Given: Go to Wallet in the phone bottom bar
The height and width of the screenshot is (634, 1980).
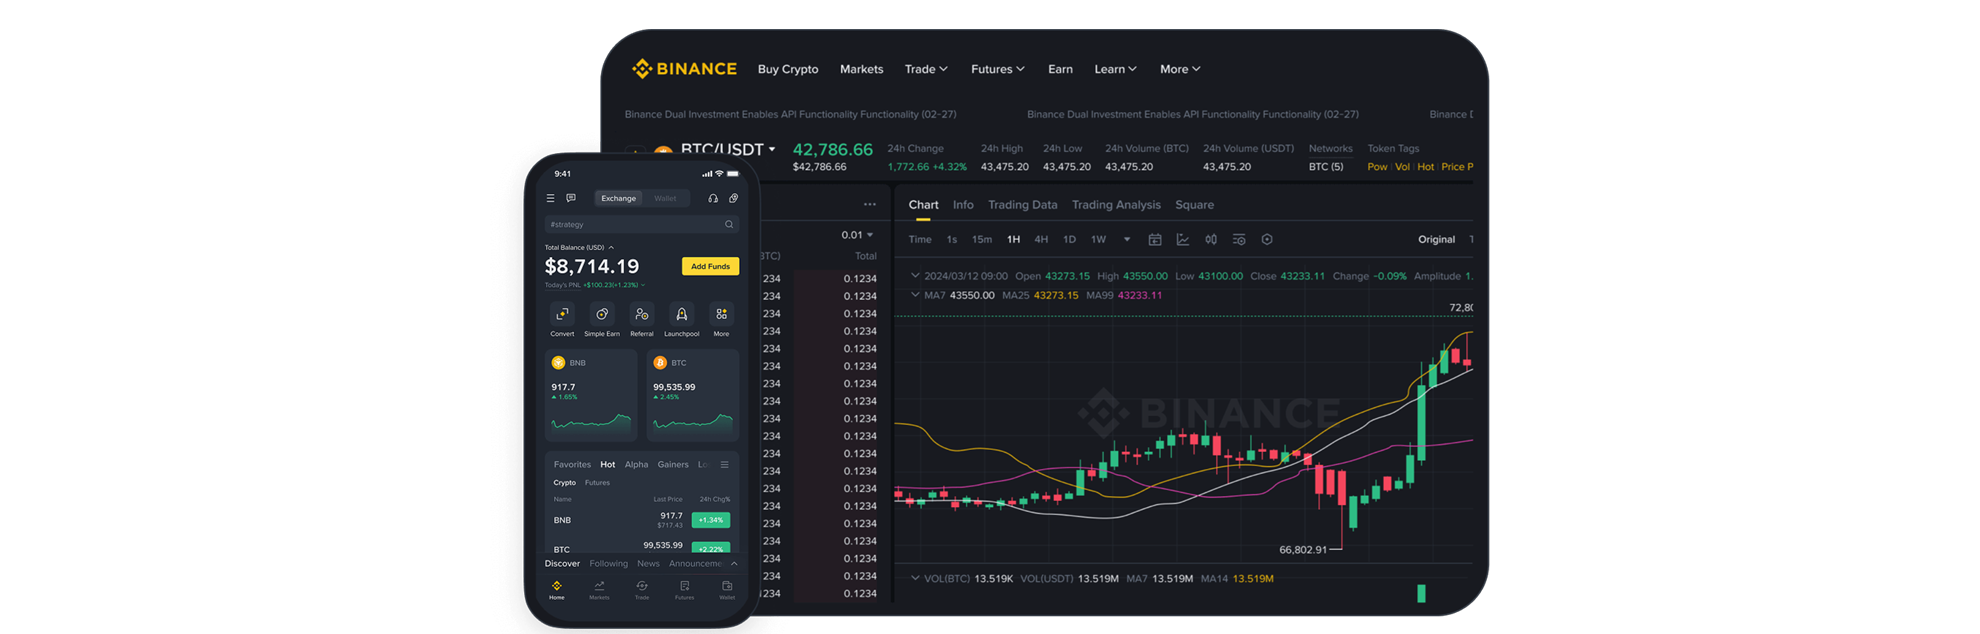Looking at the screenshot, I should coord(727,590).
